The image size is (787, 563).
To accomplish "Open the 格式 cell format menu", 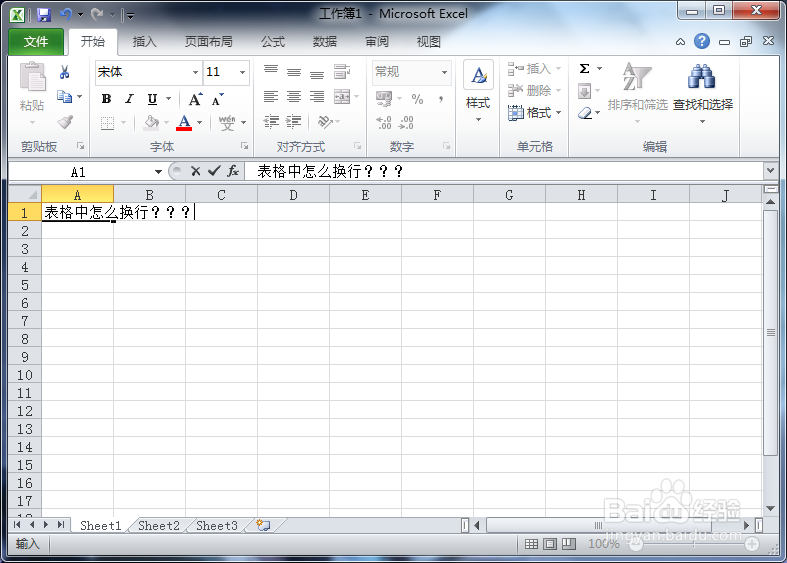I will (534, 113).
